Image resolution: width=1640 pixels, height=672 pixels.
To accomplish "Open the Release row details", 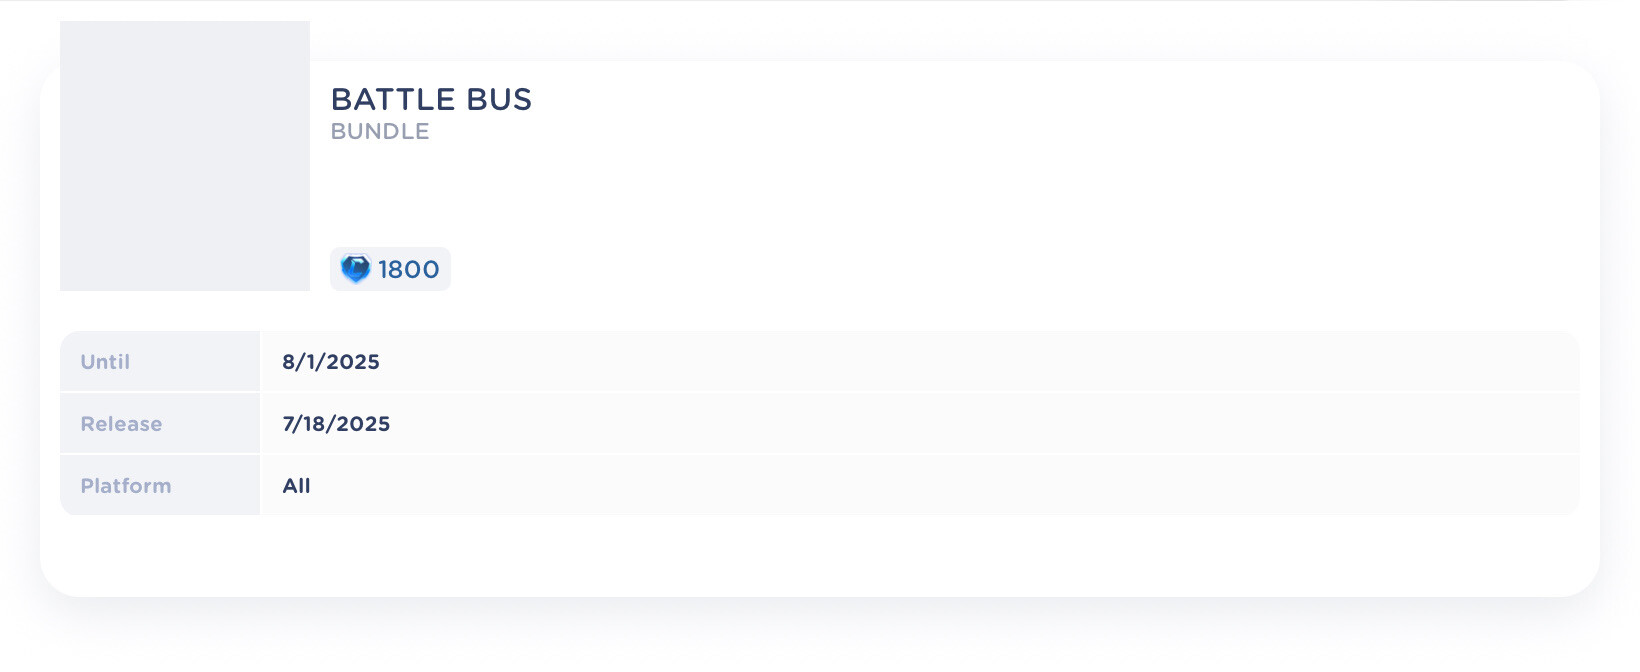I will (820, 423).
